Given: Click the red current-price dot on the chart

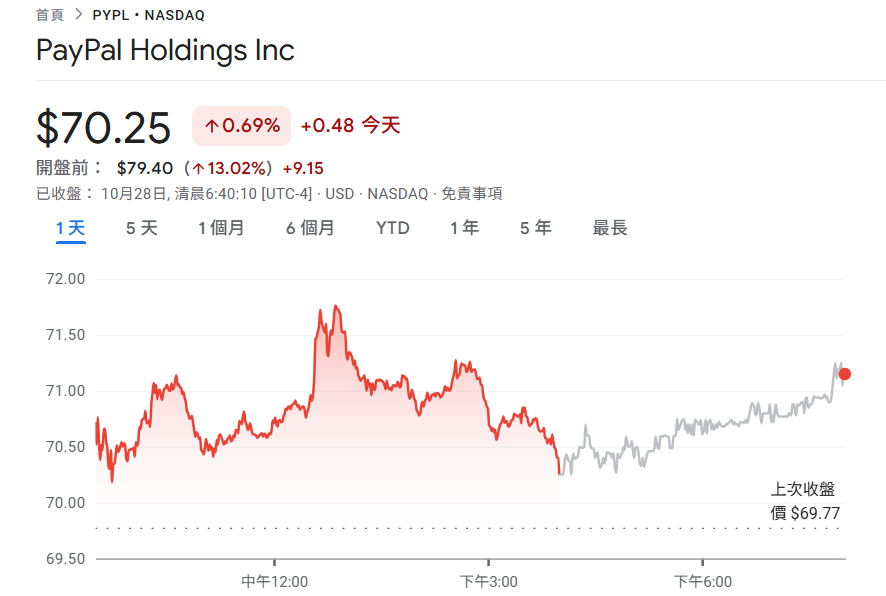Looking at the screenshot, I should [845, 374].
